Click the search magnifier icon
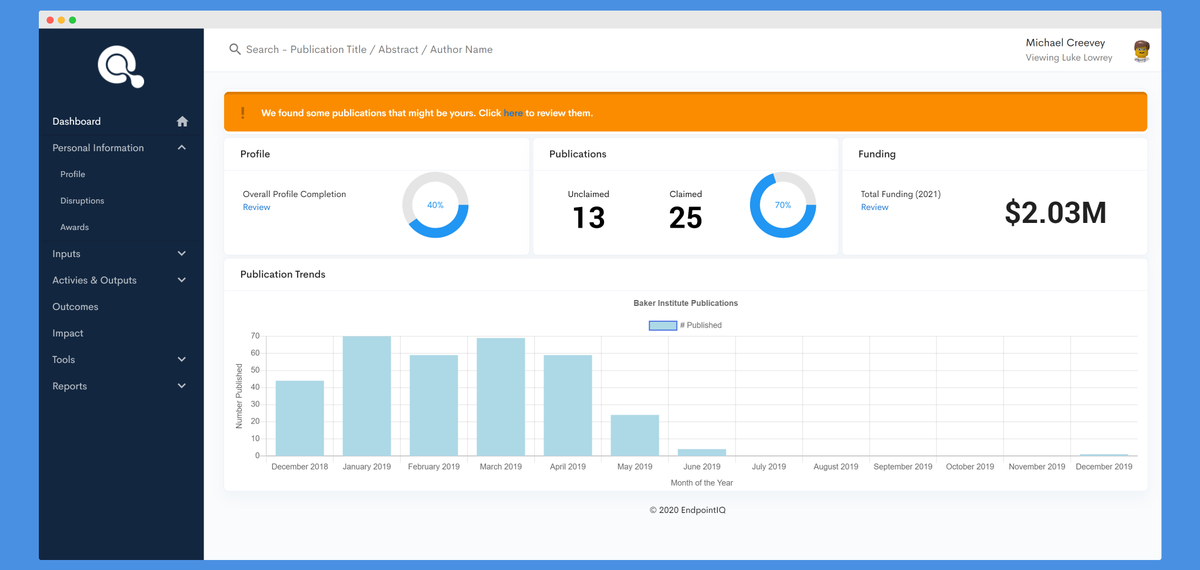1200x570 pixels. (x=235, y=49)
